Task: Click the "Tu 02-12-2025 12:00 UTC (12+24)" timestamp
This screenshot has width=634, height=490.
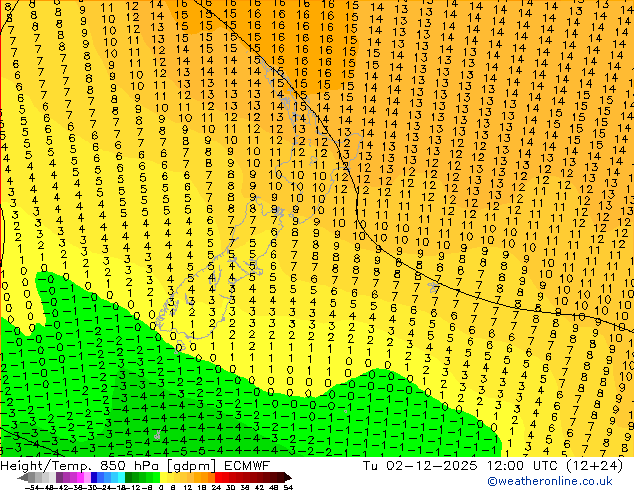Action: 493,466
